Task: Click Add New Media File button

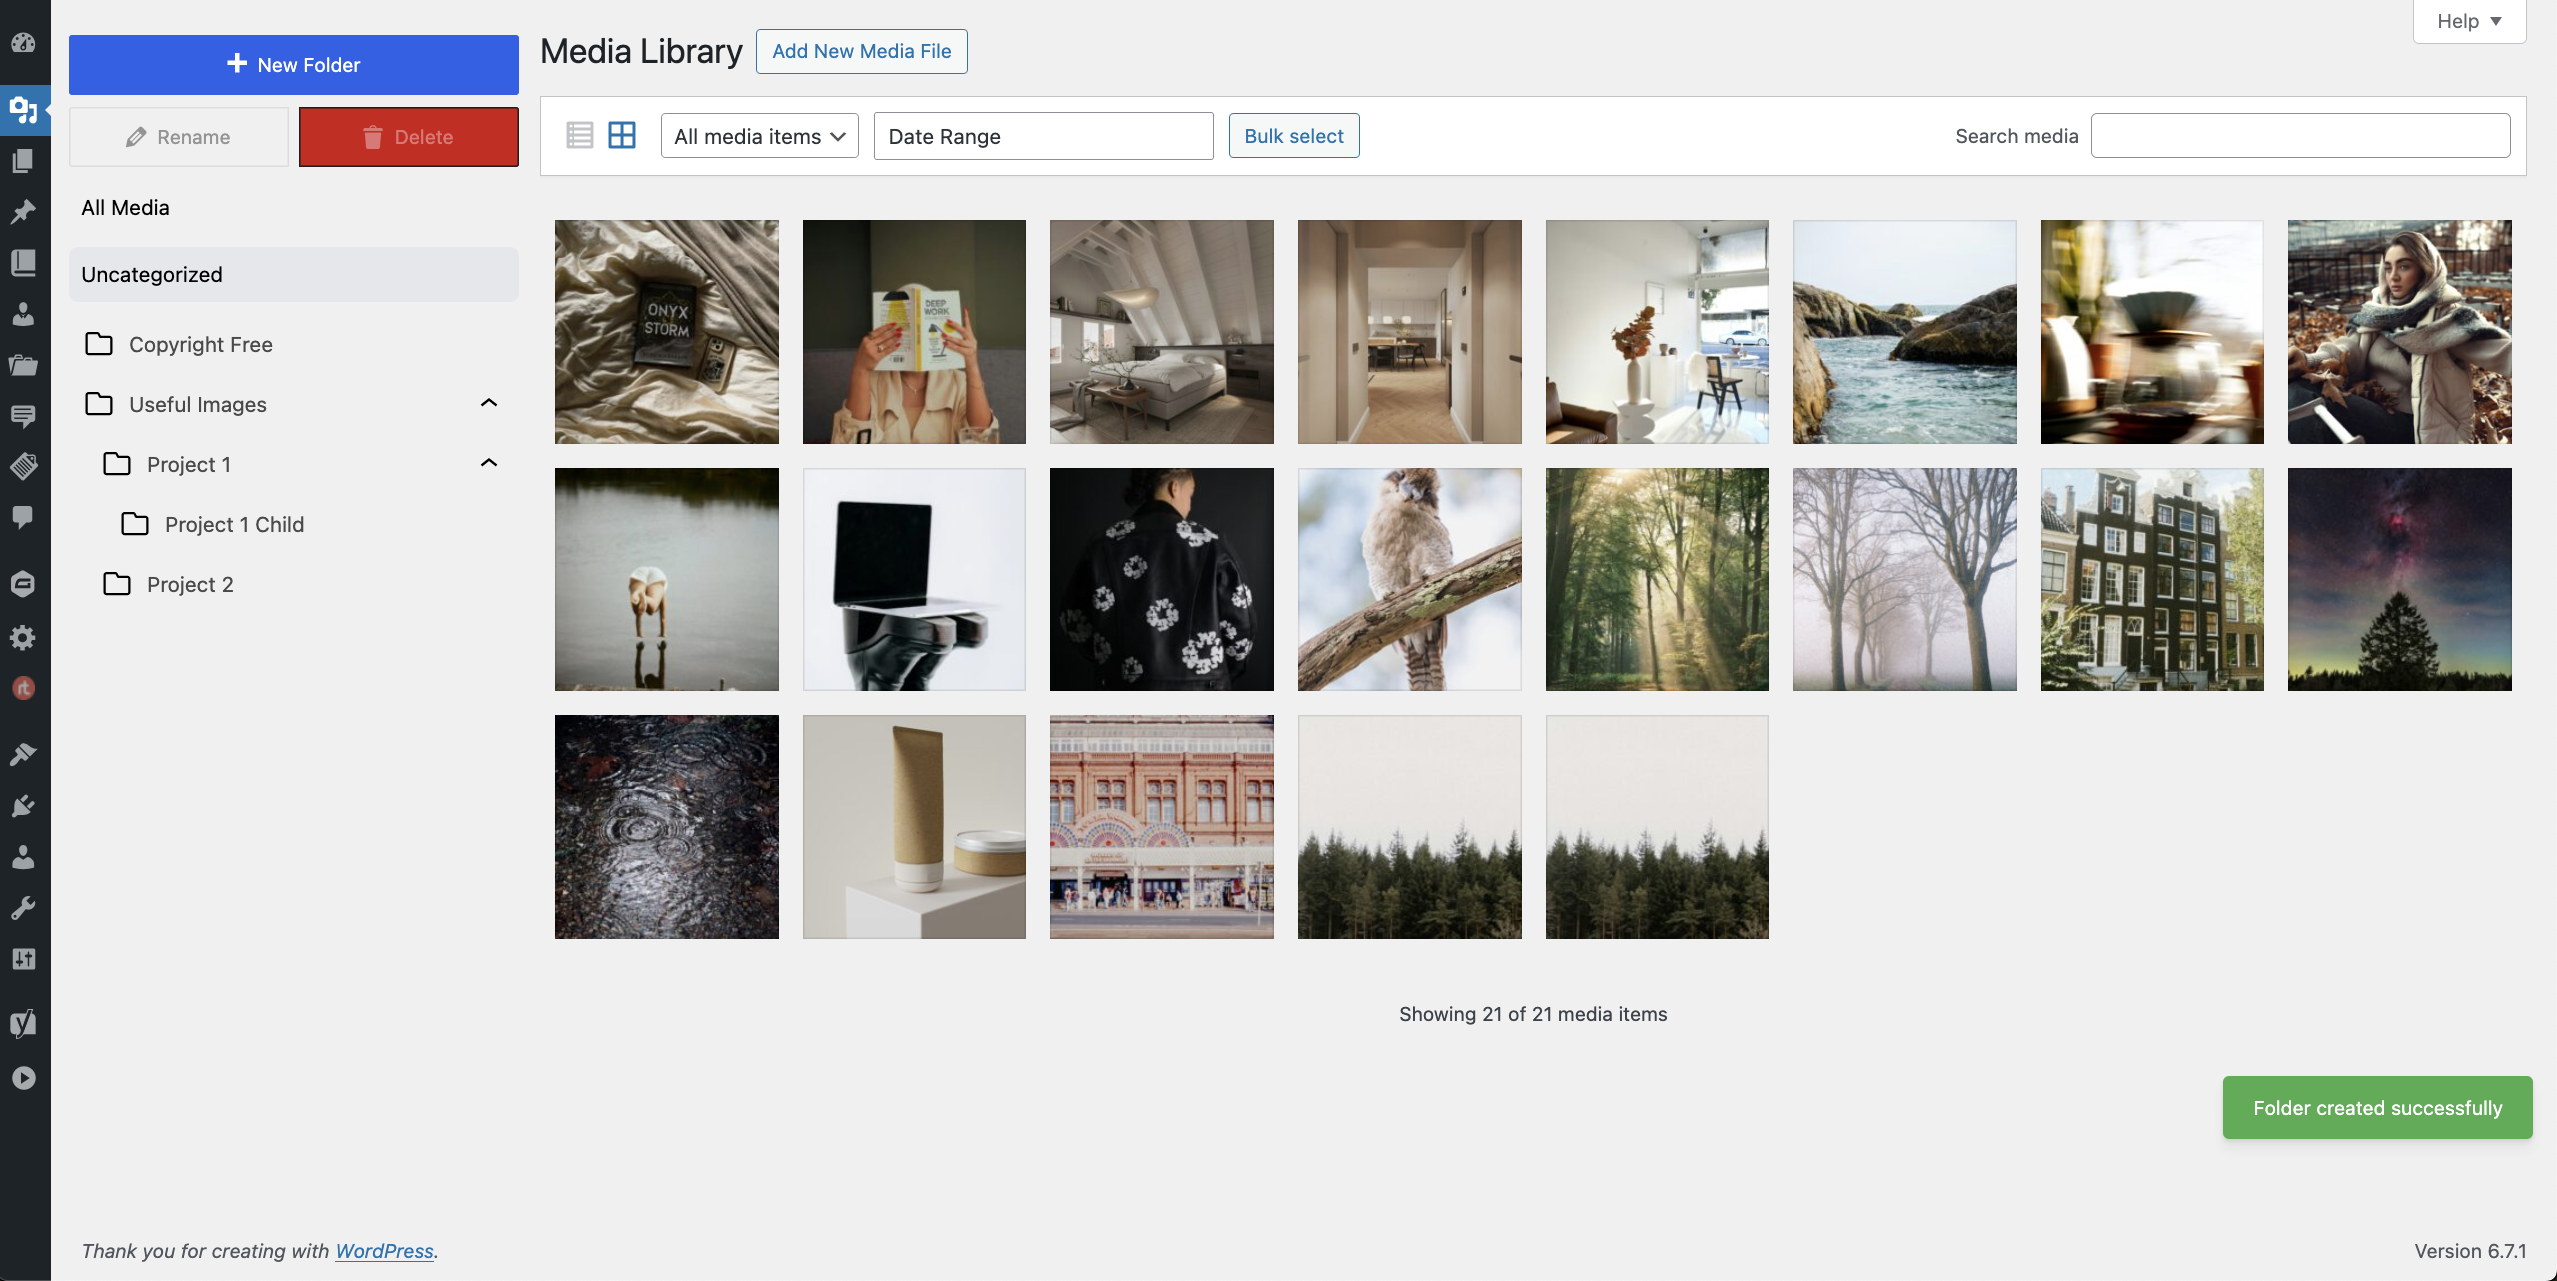Action: 861,51
